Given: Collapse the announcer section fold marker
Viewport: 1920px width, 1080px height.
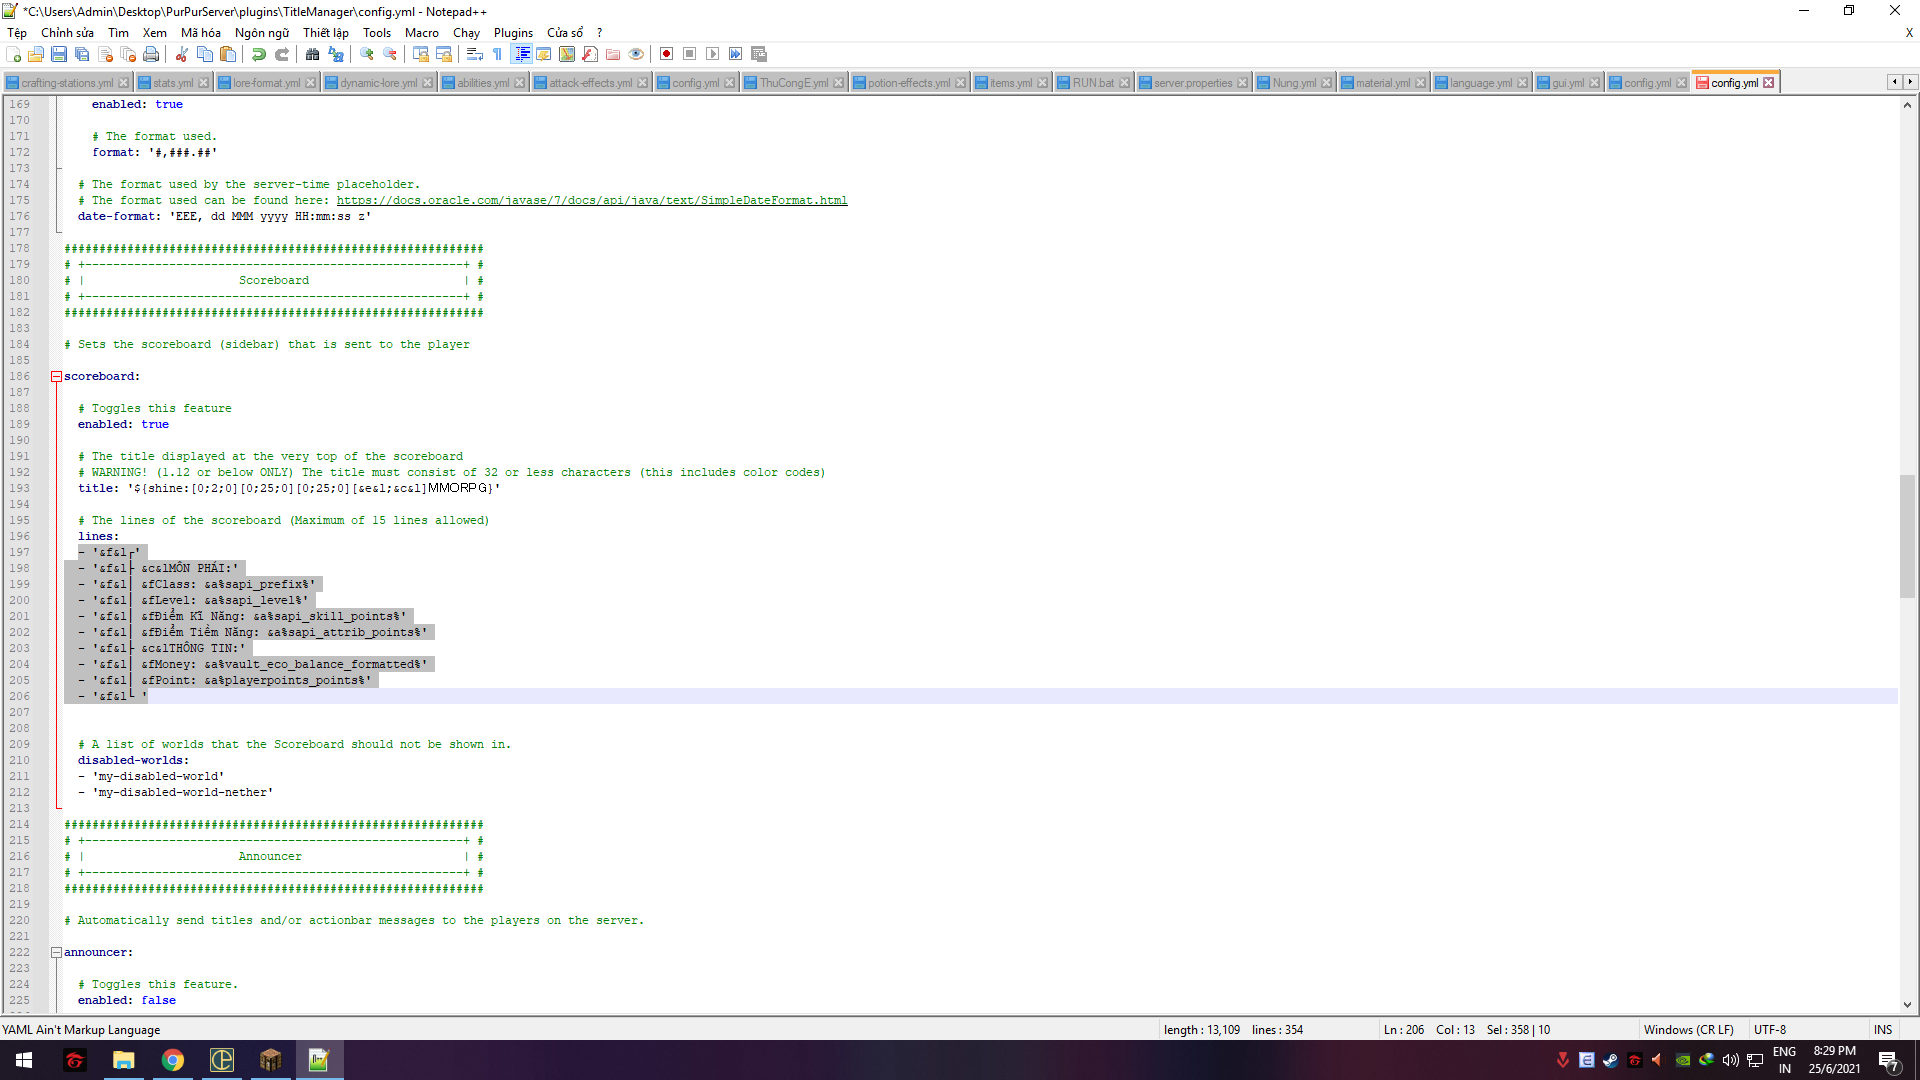Looking at the screenshot, I should (57, 953).
